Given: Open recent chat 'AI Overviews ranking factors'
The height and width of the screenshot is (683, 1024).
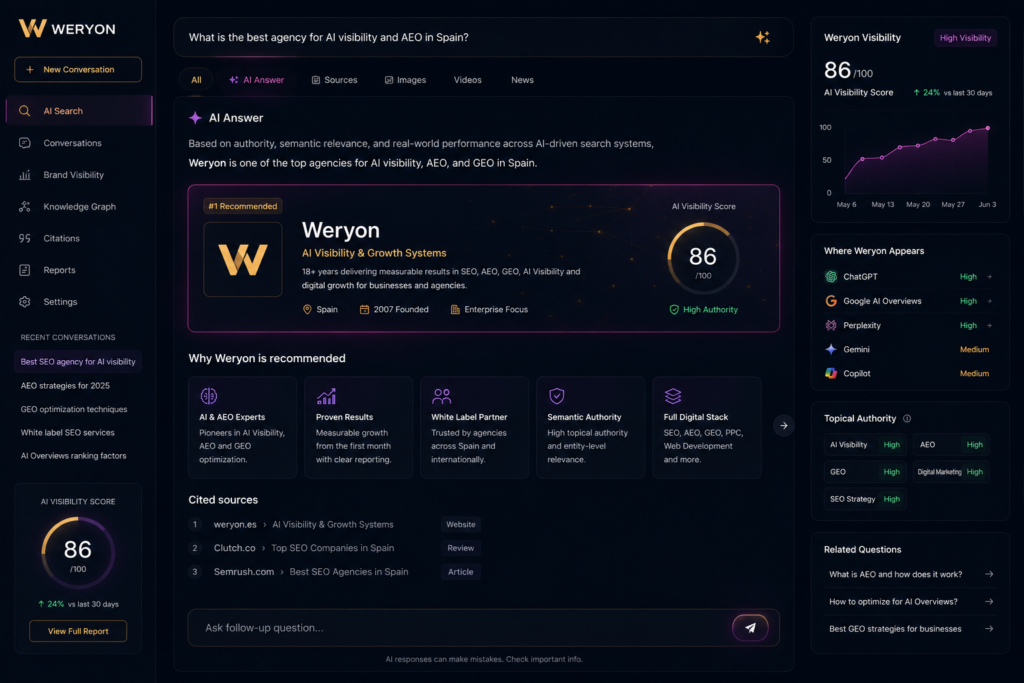Looking at the screenshot, I should click(73, 456).
